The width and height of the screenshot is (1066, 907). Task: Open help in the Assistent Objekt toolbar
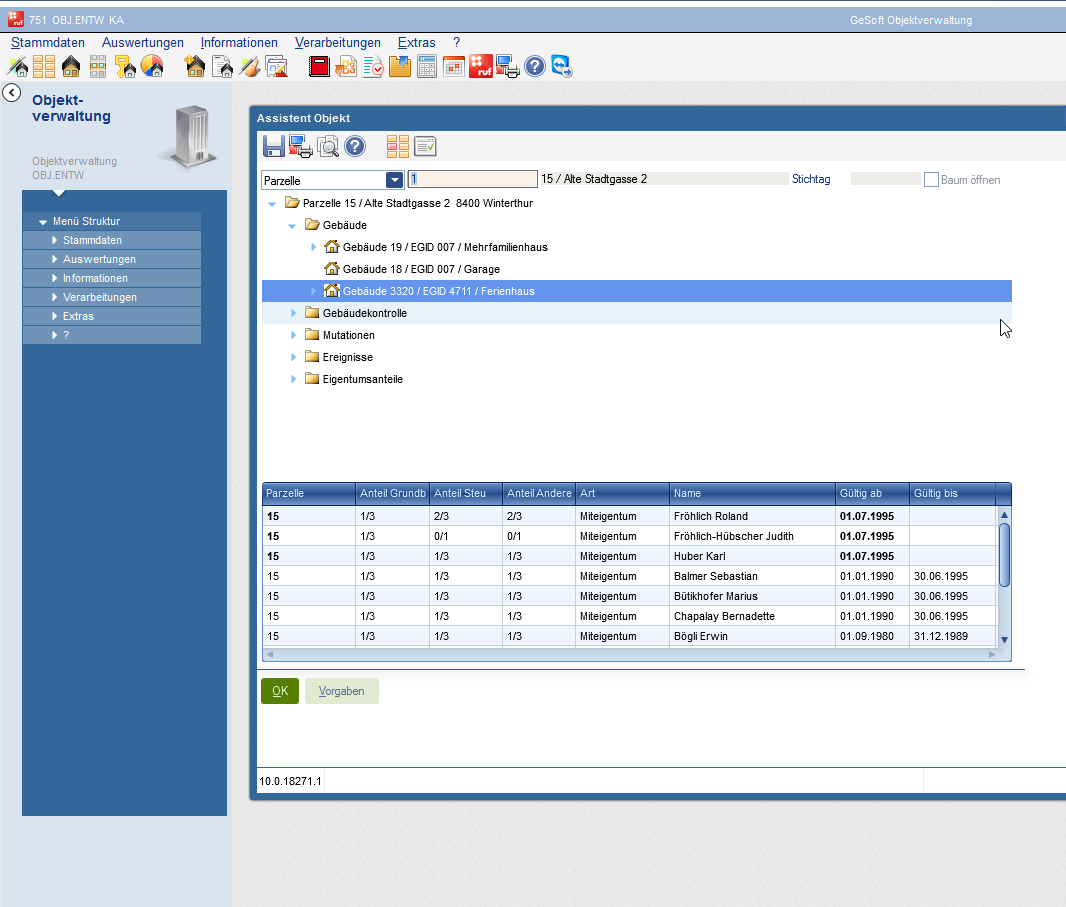coord(355,146)
